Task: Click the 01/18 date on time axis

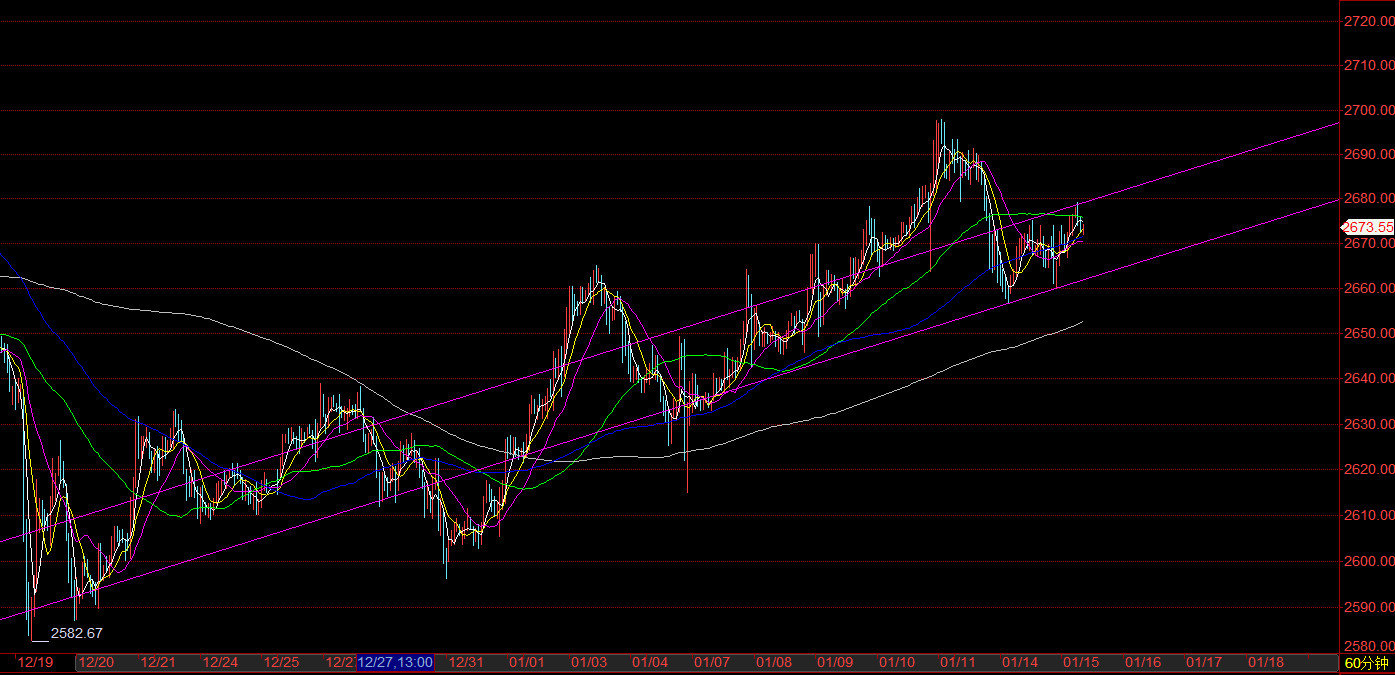Action: pyautogui.click(x=1265, y=662)
